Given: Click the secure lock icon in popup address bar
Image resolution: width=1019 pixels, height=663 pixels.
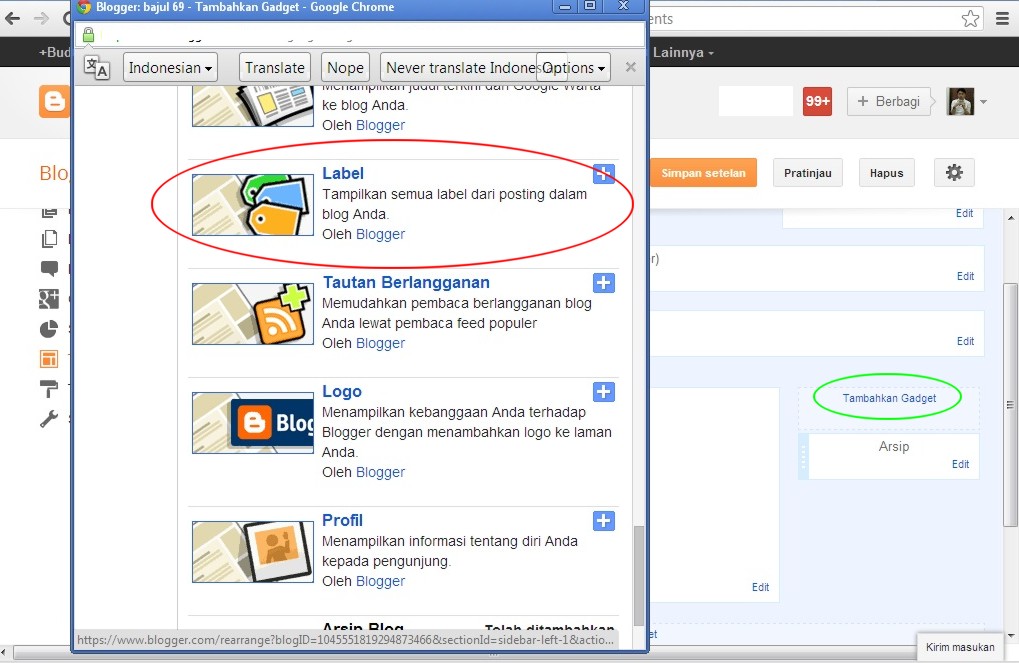Looking at the screenshot, I should pos(88,35).
